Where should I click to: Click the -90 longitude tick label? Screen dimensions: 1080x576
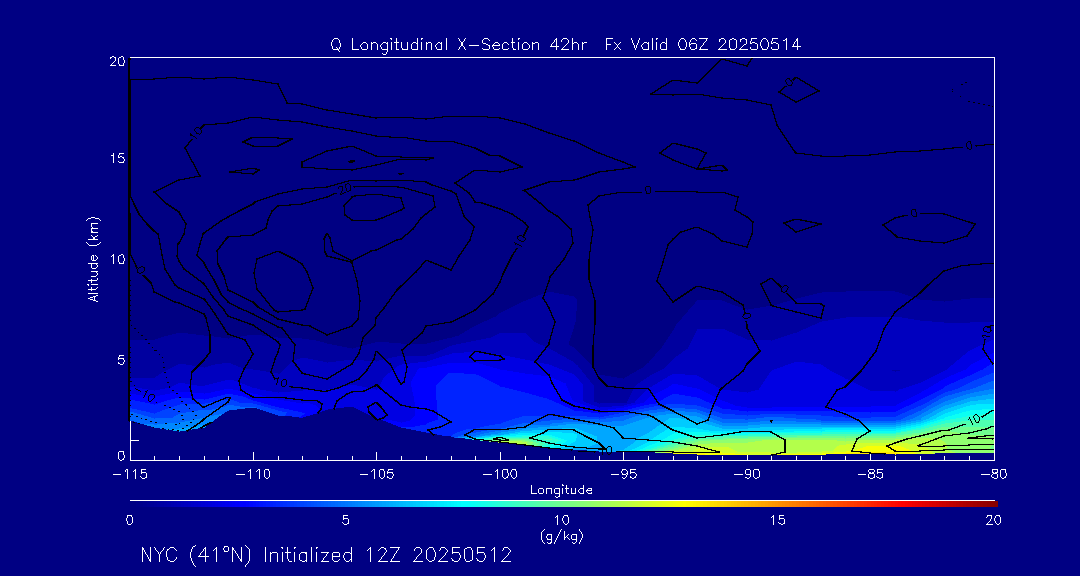747,475
